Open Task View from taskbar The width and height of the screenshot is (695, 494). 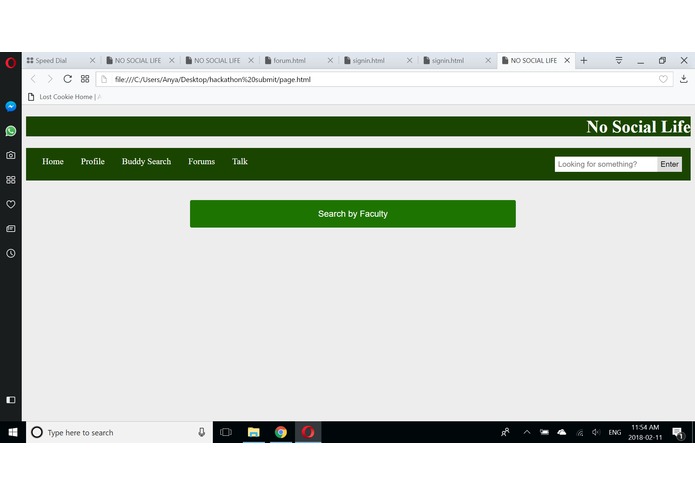[x=226, y=432]
